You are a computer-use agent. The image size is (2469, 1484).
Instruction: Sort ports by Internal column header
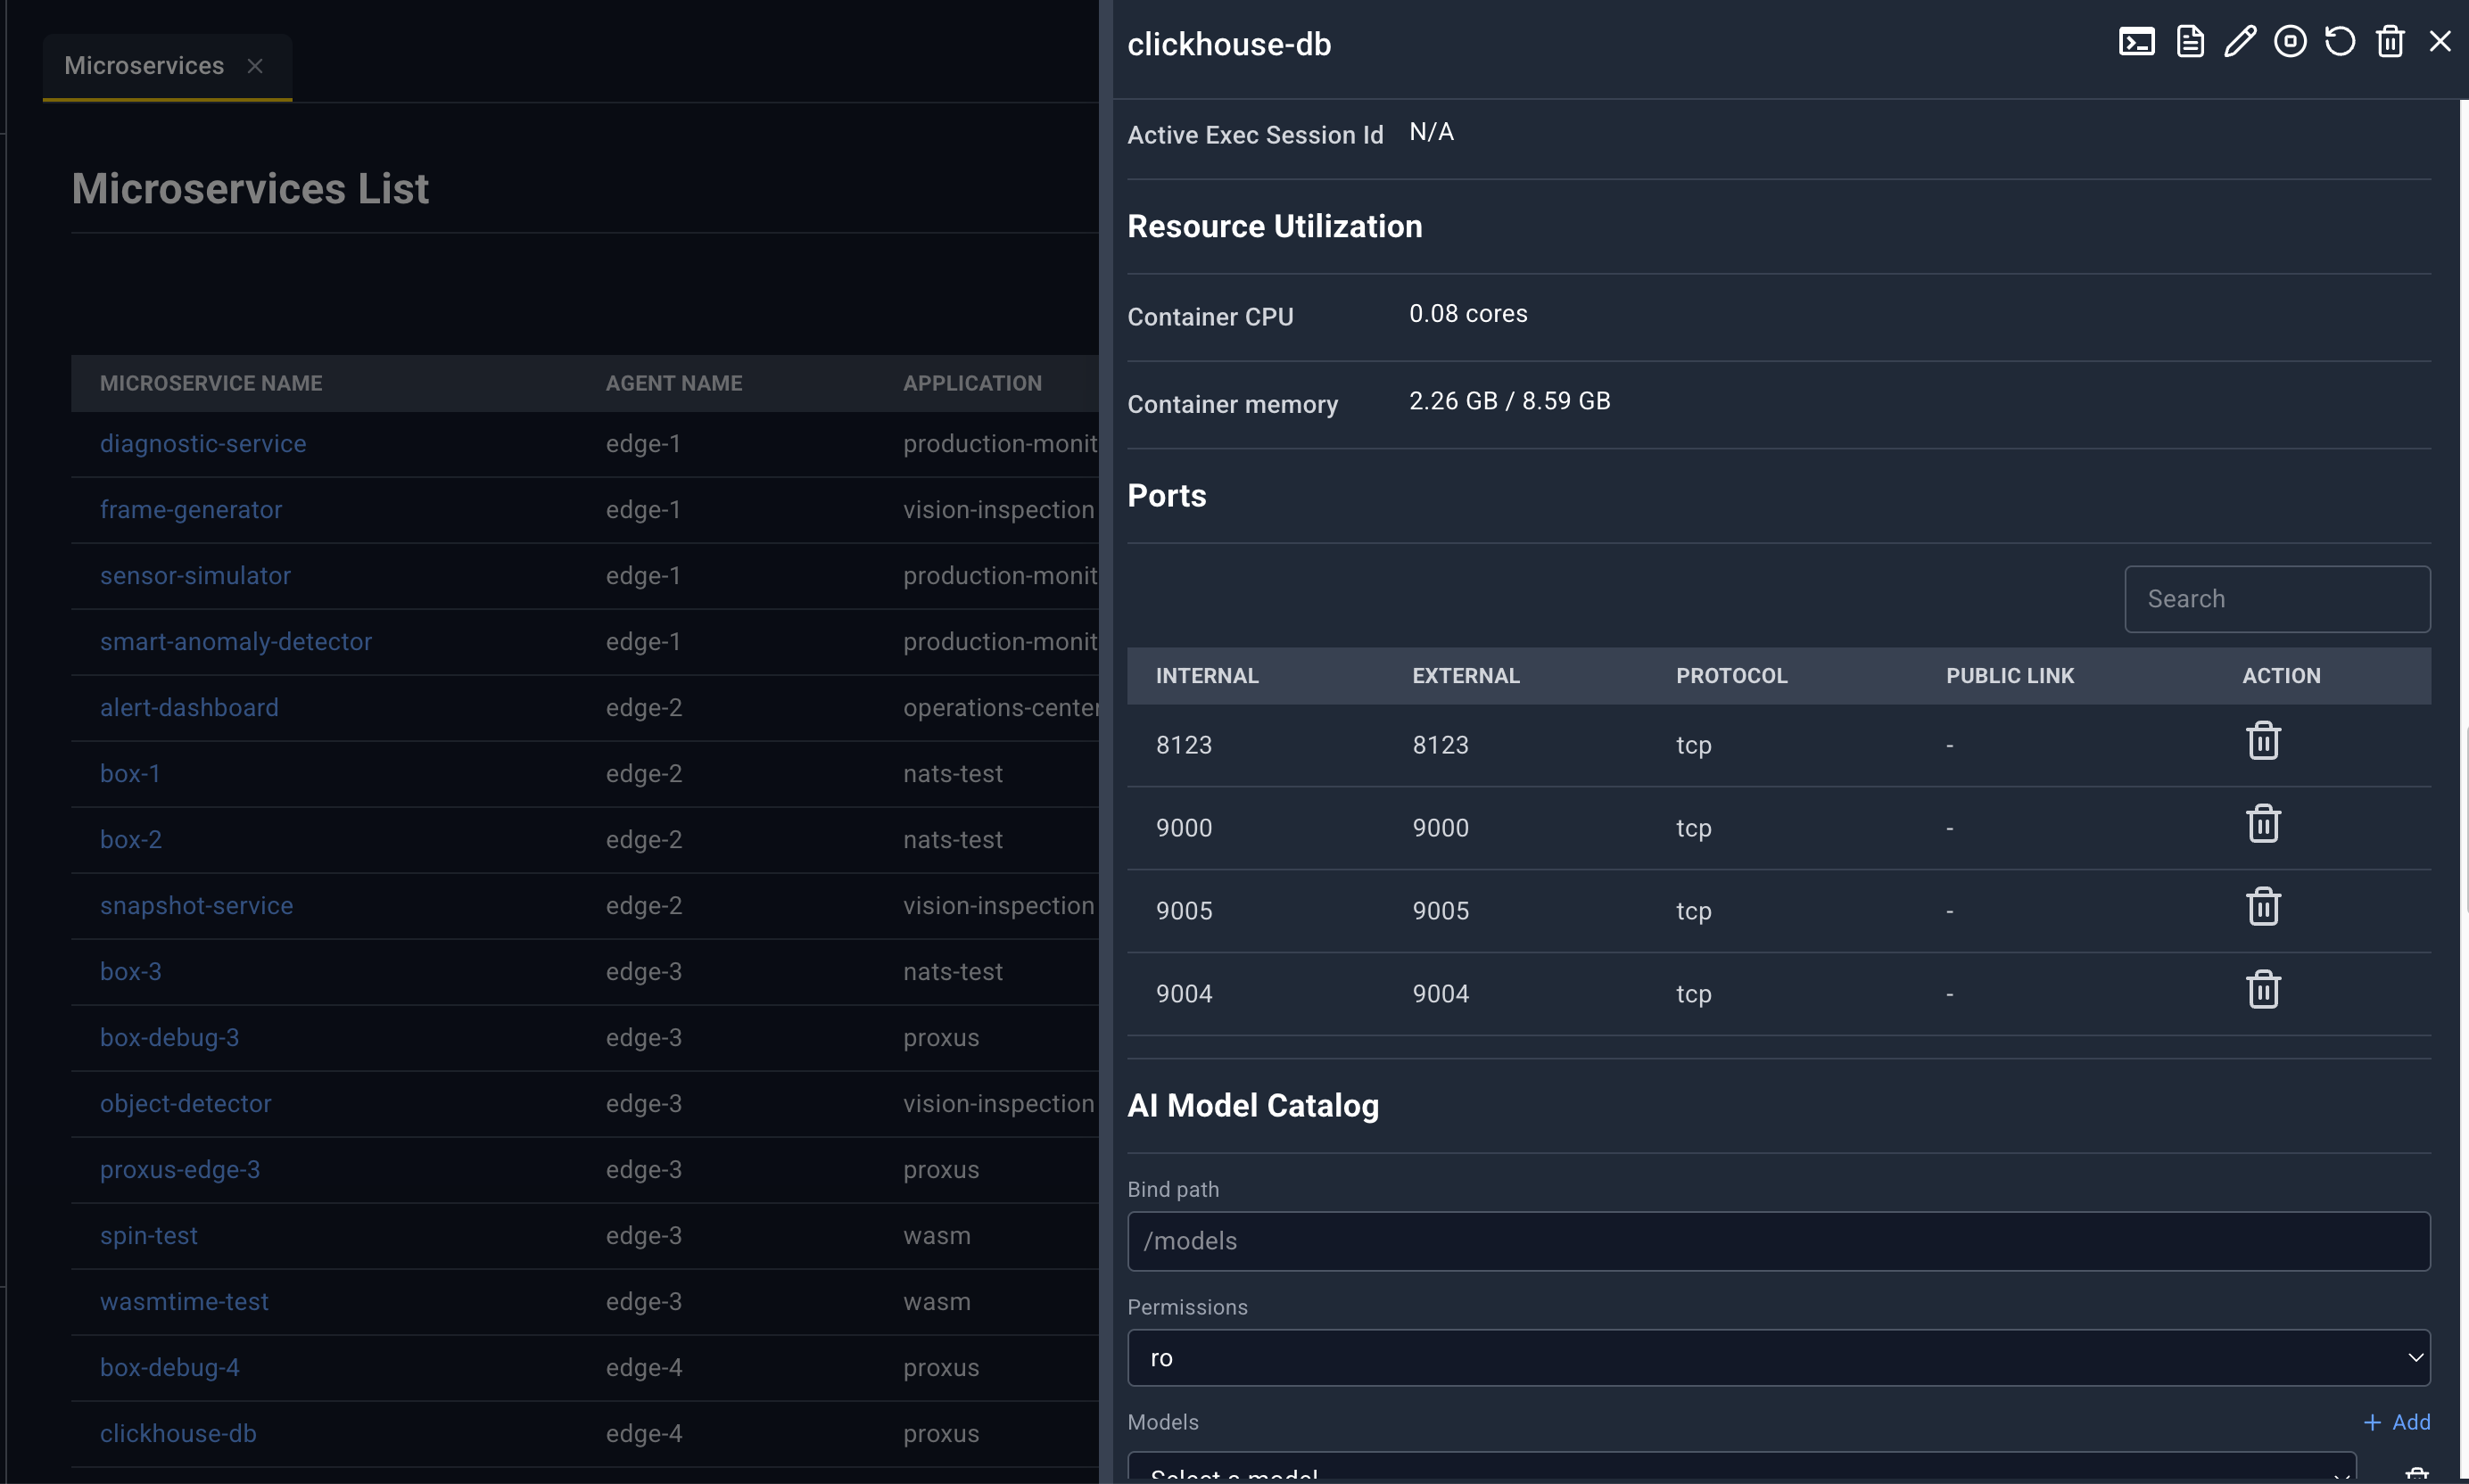pos(1207,676)
